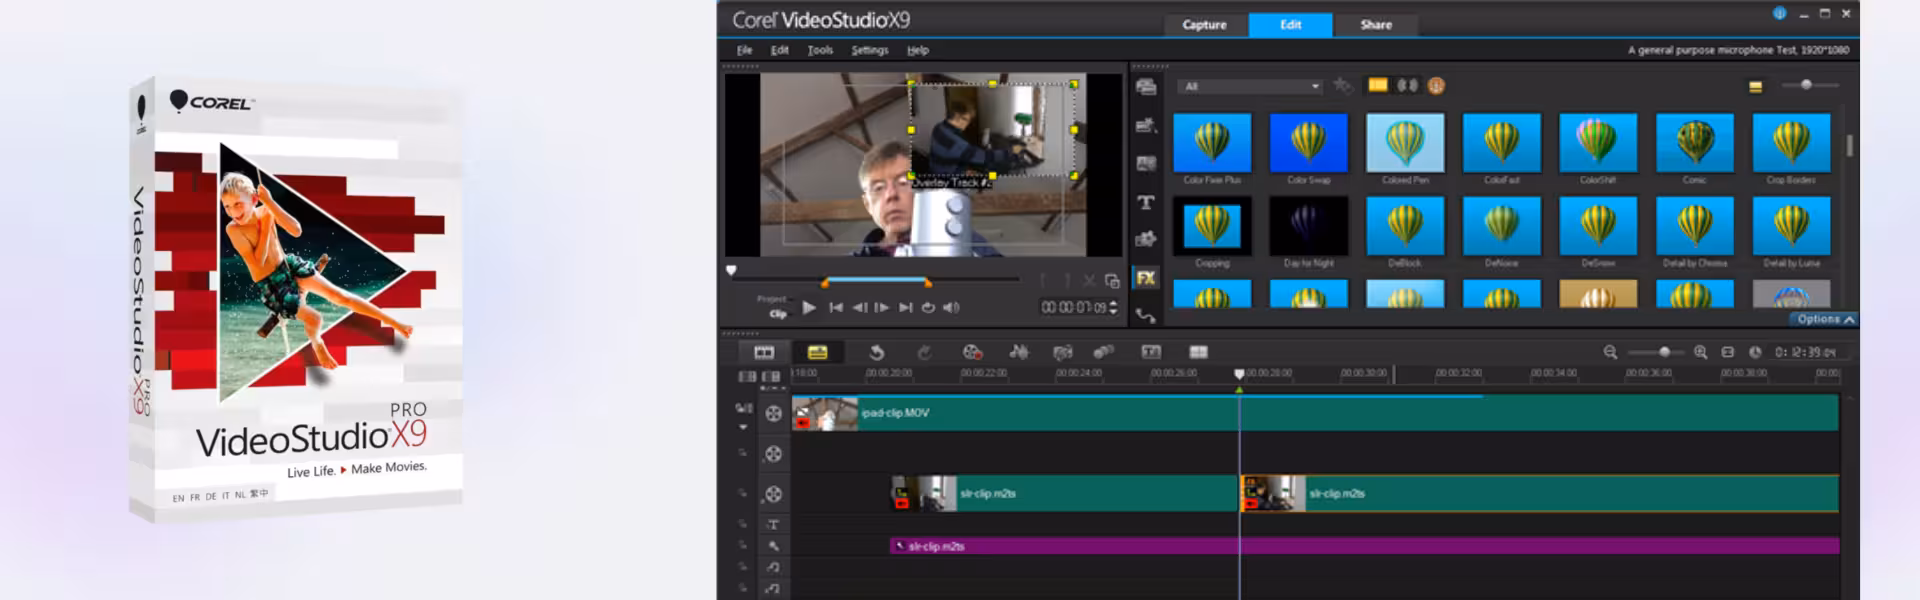Open the All filter category dropdown
1920x600 pixels.
1250,87
